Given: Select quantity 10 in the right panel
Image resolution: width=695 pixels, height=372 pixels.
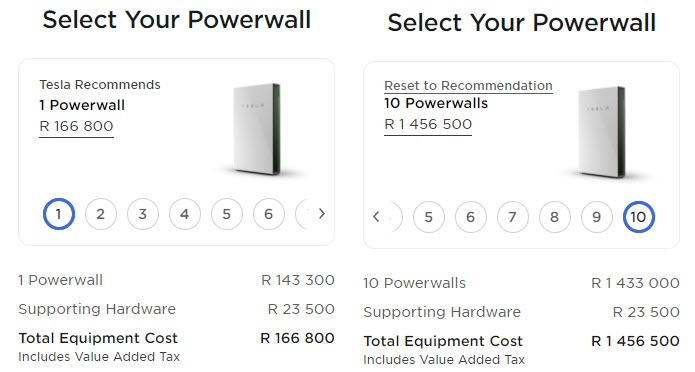Looking at the screenshot, I should coord(638,217).
